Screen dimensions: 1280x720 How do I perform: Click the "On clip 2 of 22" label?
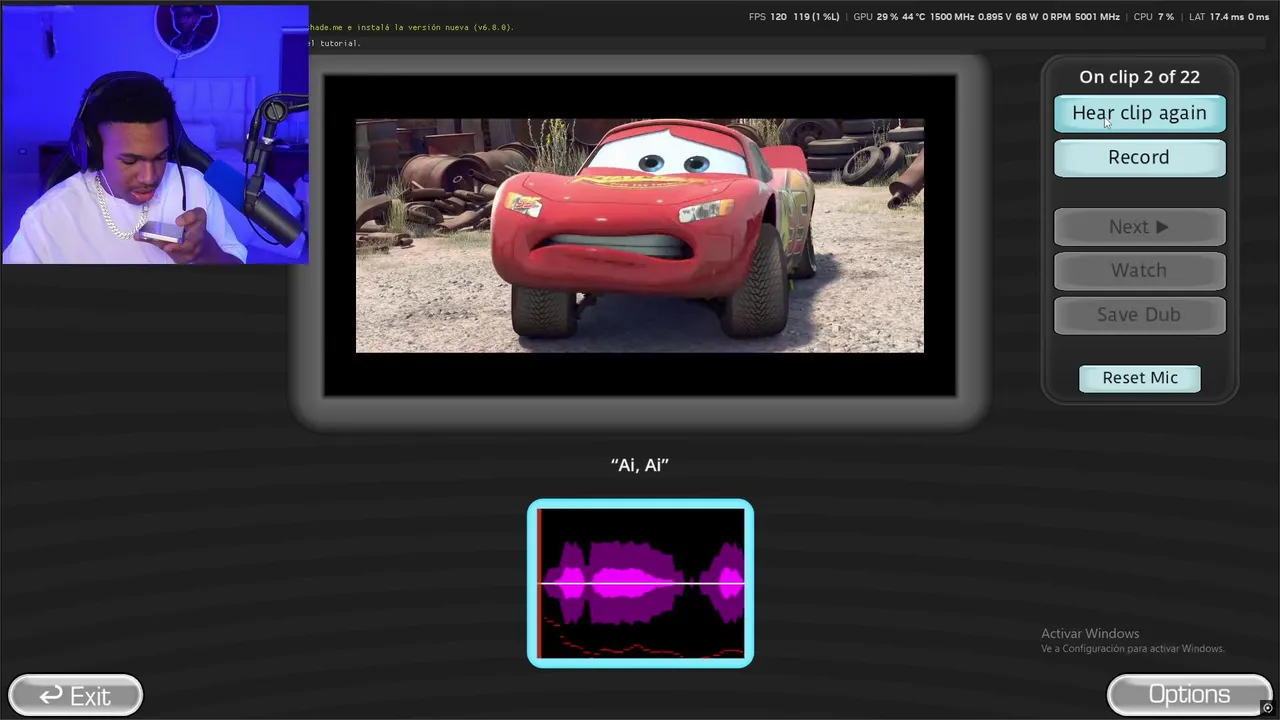click(x=1139, y=77)
